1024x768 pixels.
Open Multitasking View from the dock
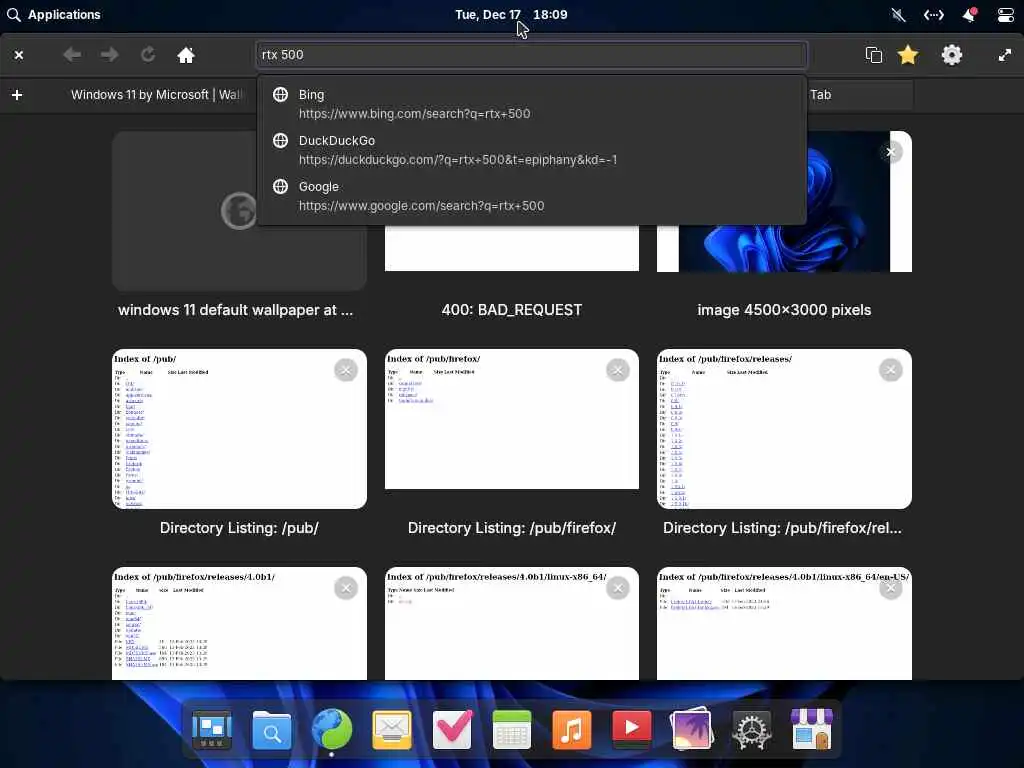[x=212, y=729]
